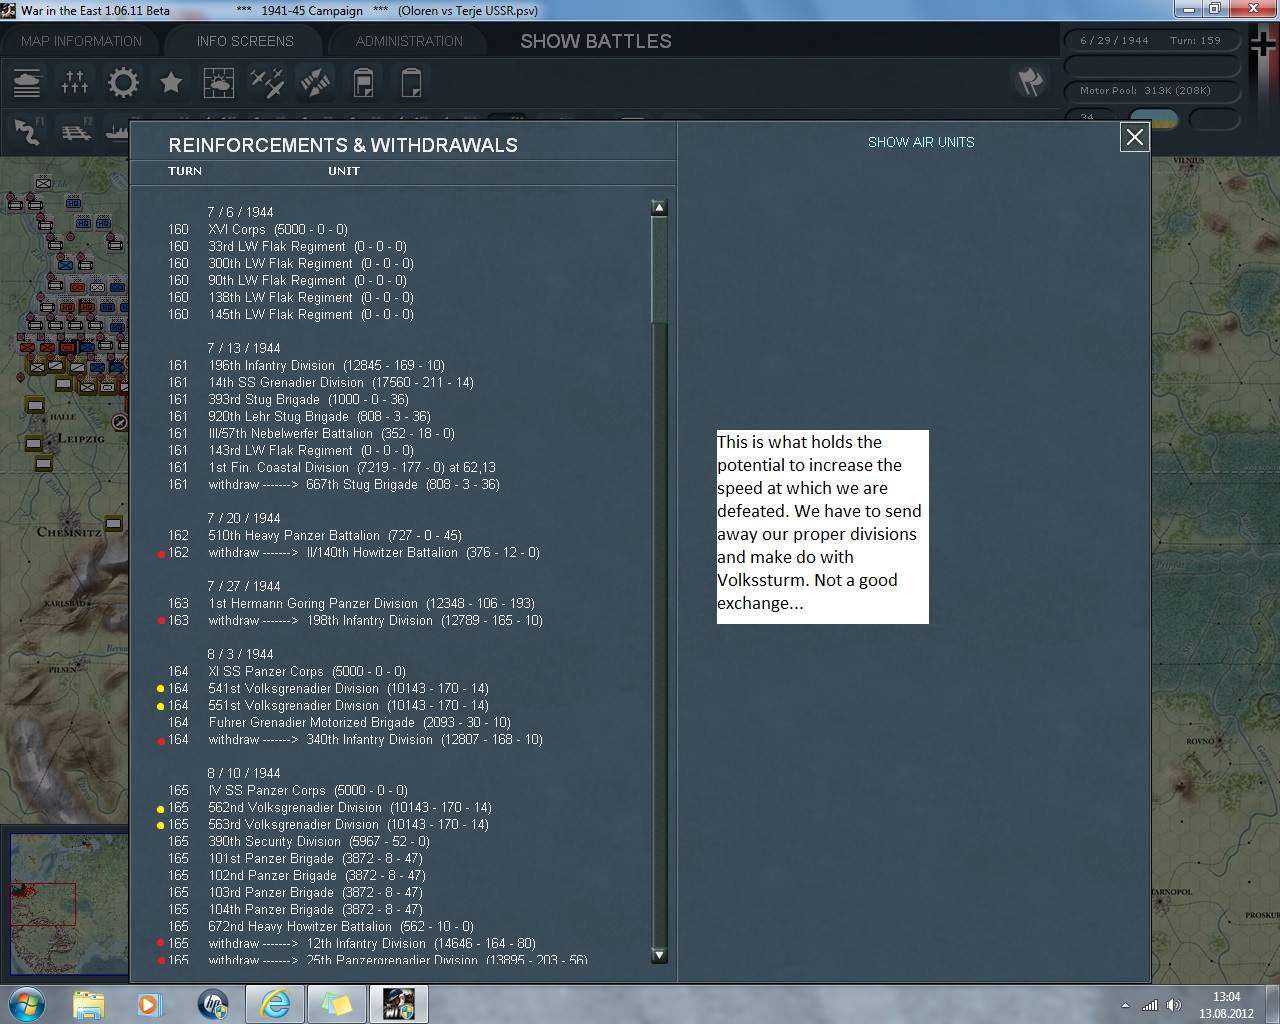Select 300th LW Flak Regiment row
This screenshot has width=1280, height=1024.
click(290, 263)
